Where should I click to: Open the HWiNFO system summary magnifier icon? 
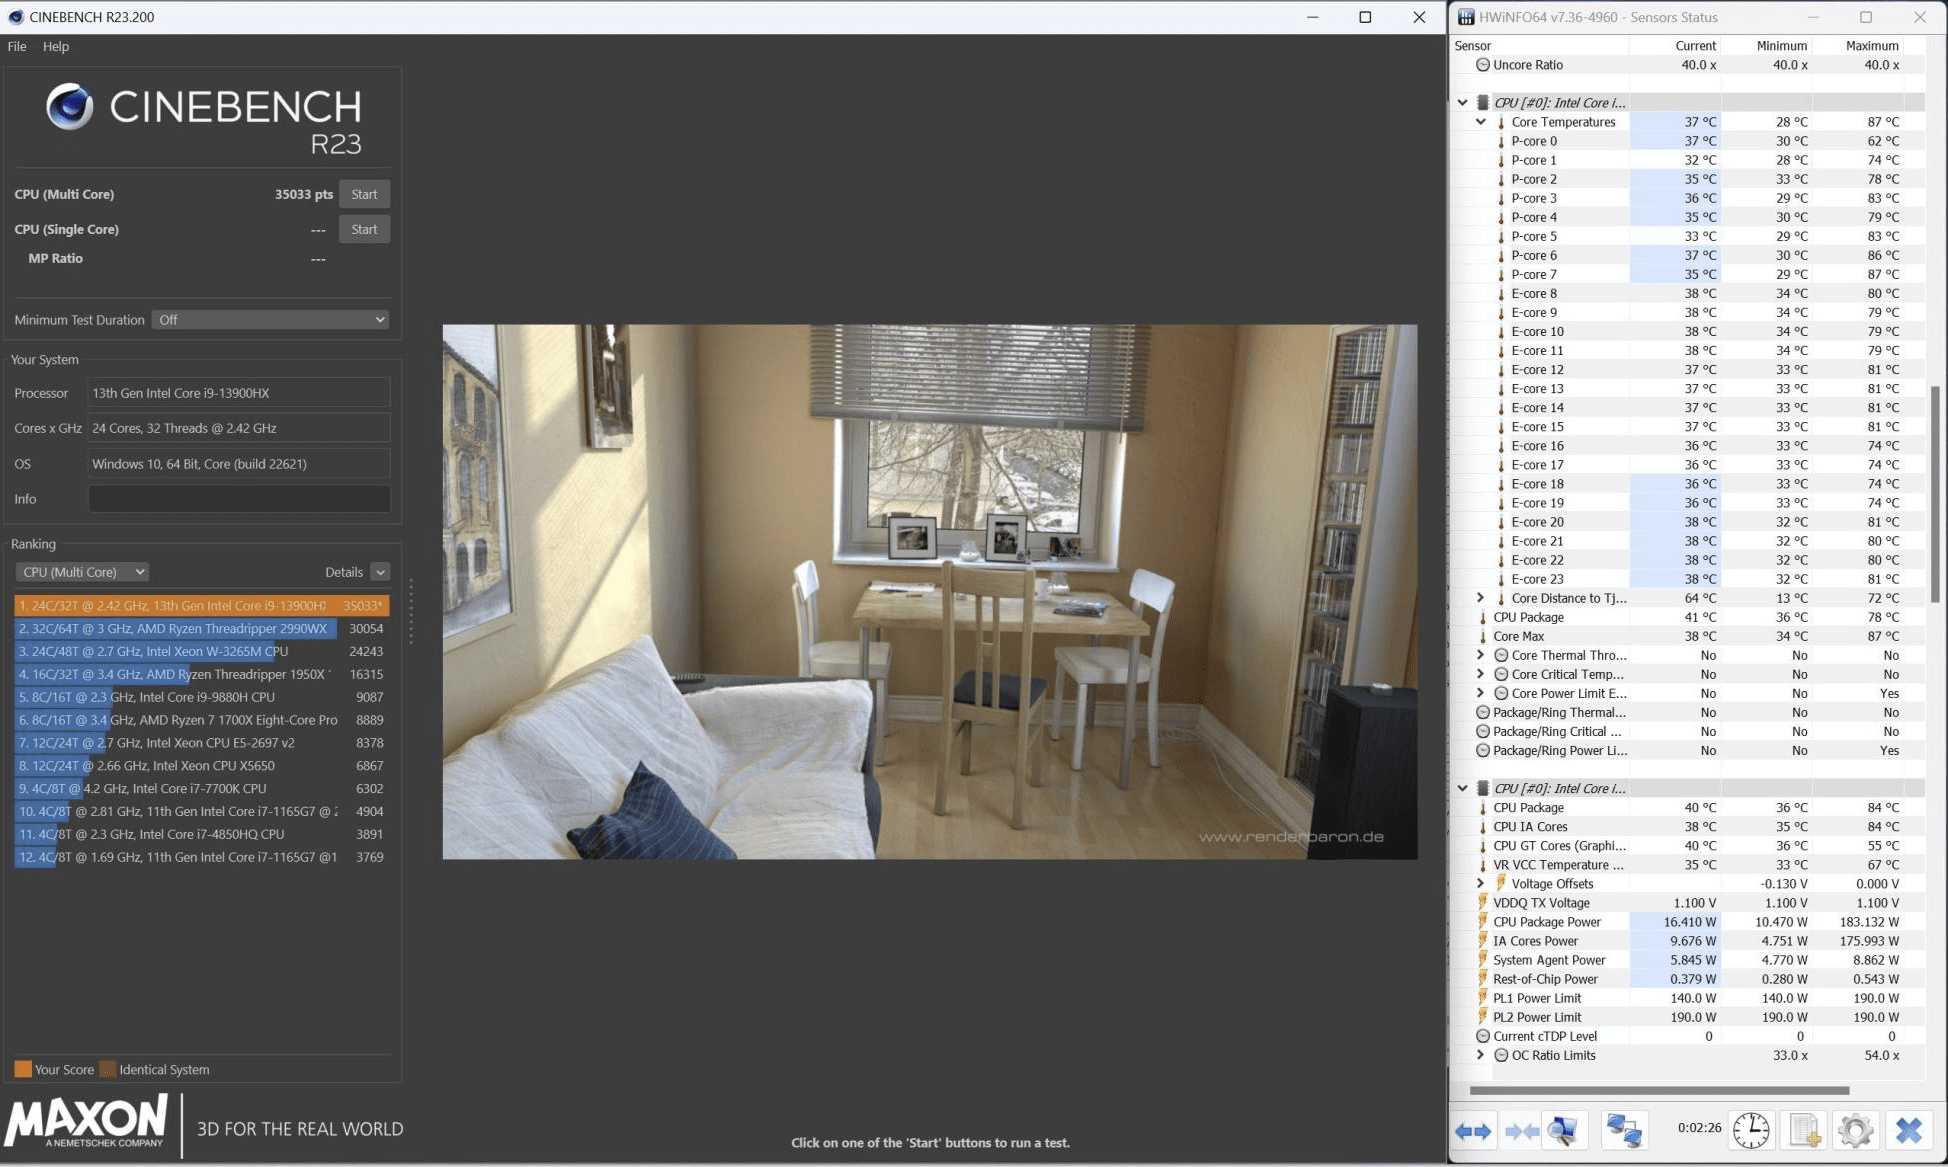(x=1563, y=1131)
